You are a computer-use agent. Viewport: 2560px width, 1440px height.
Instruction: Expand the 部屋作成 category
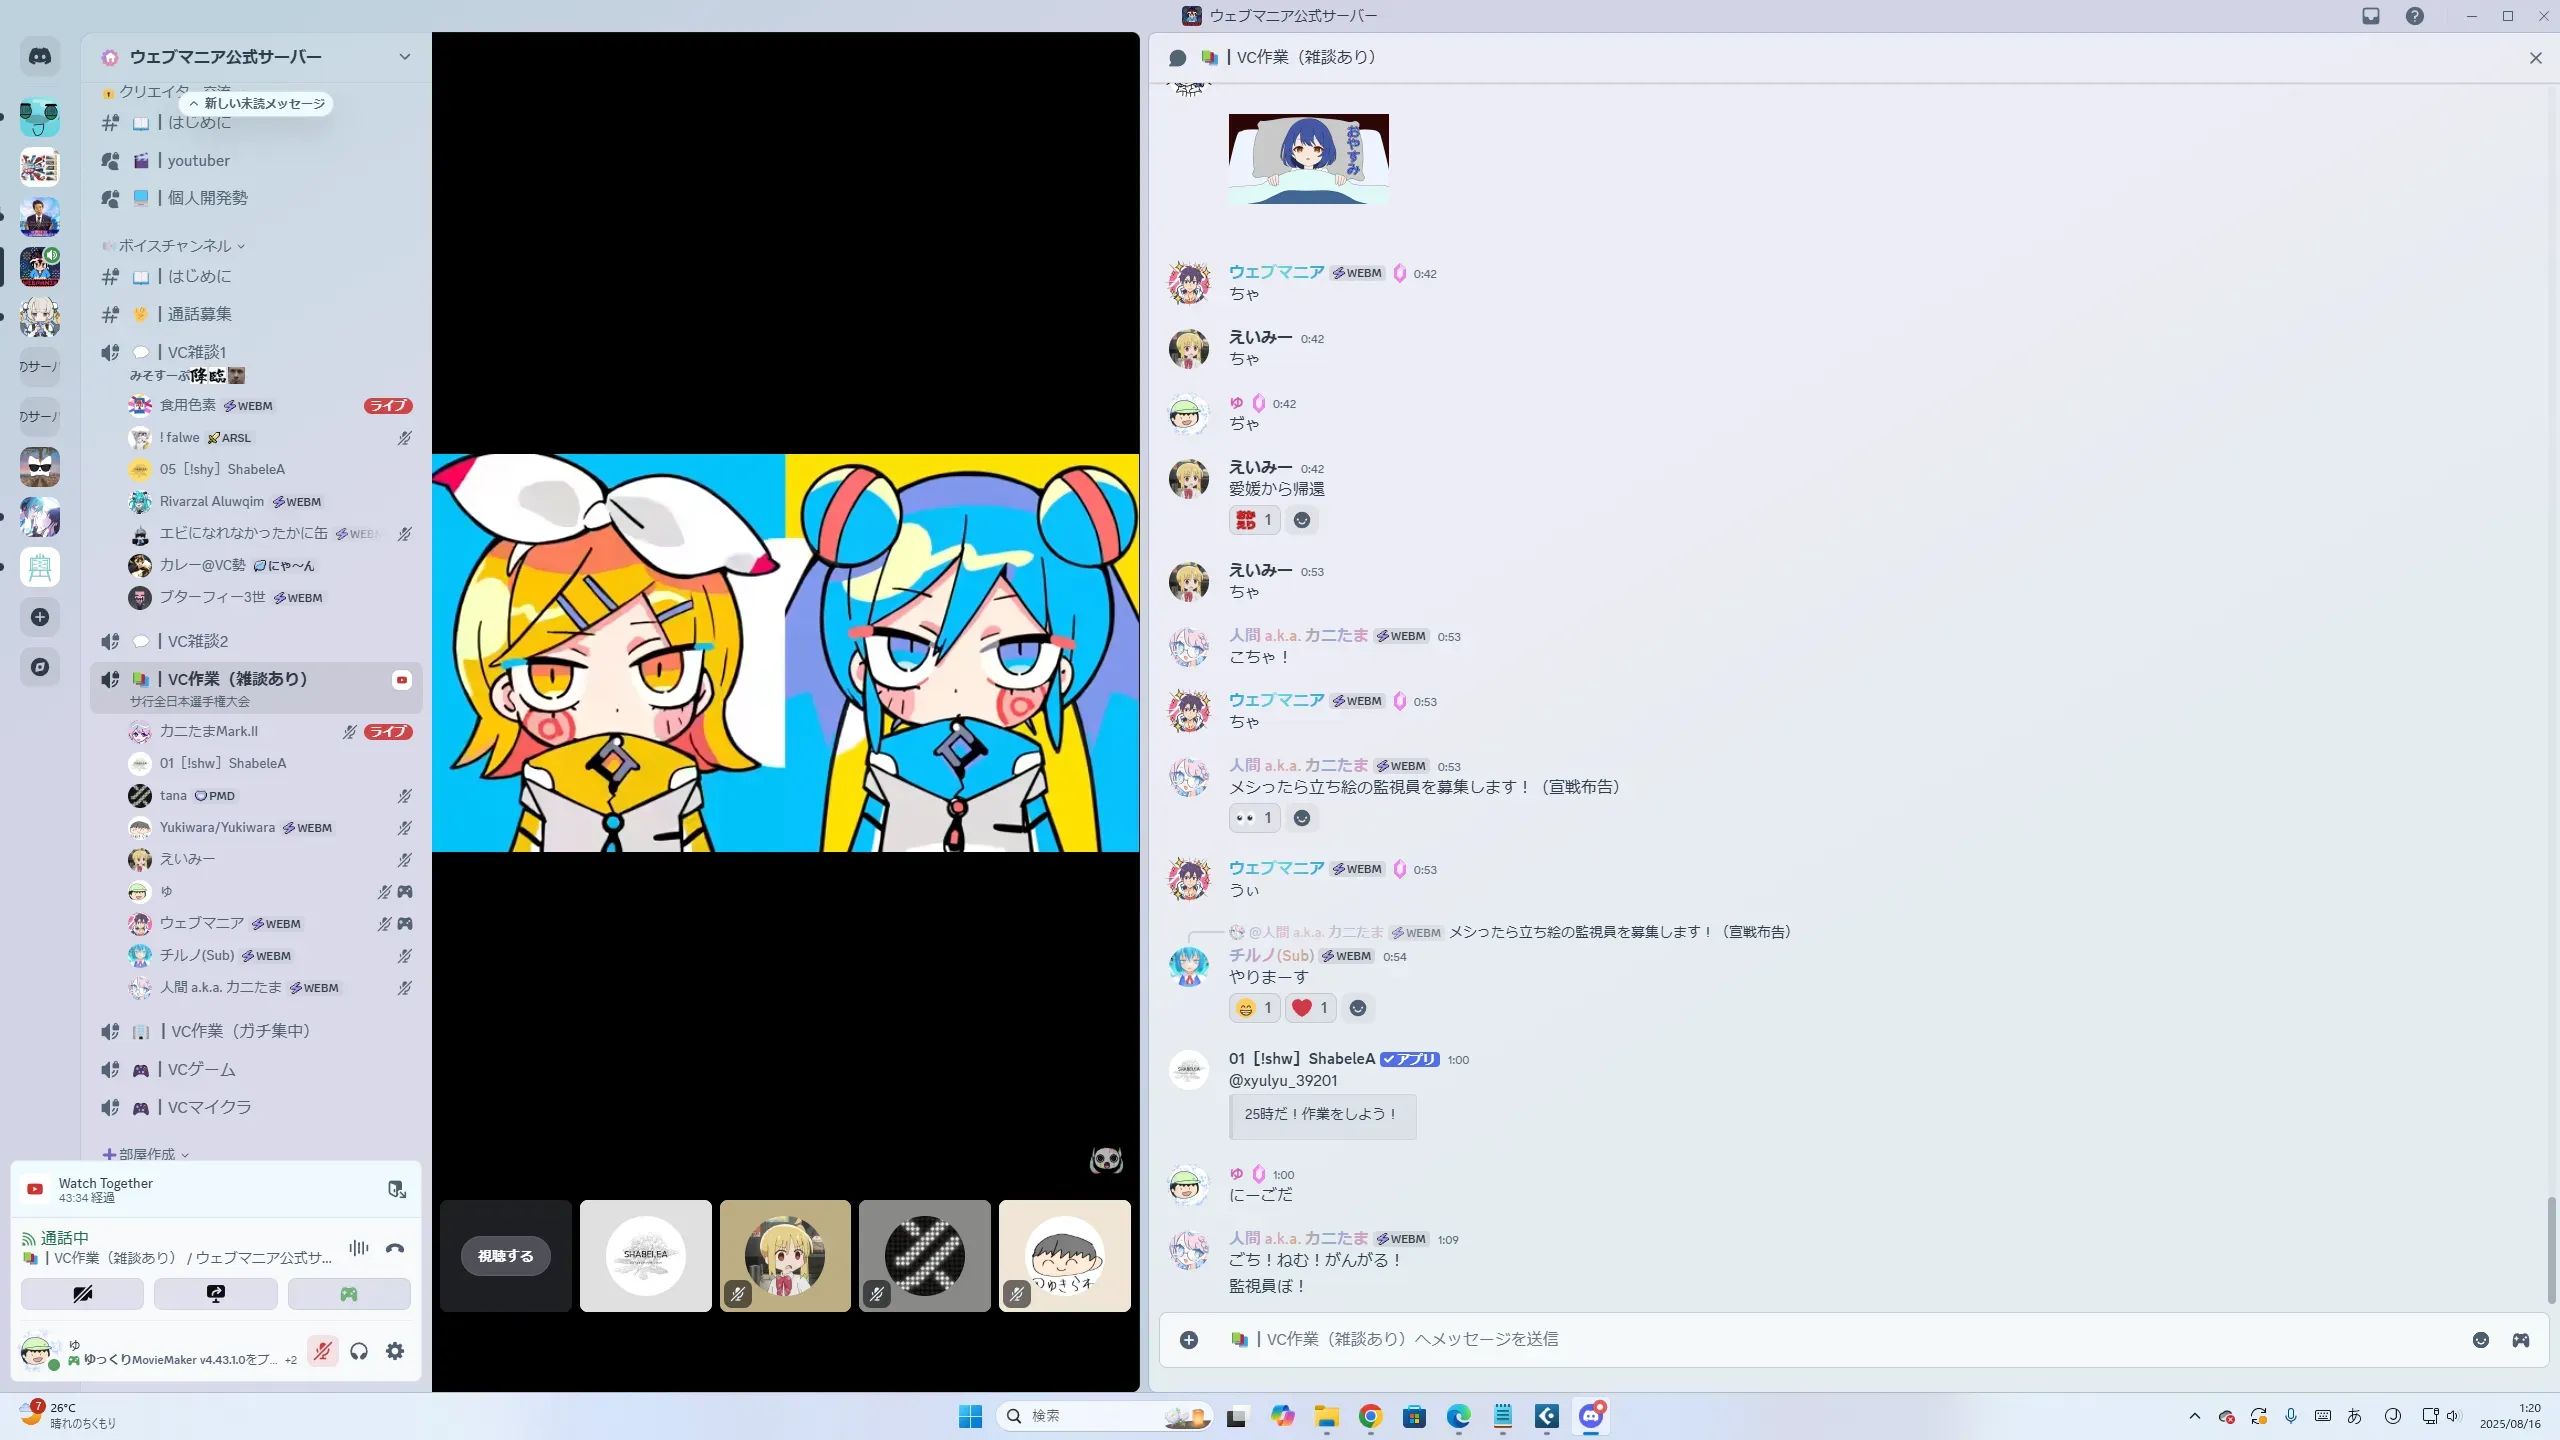click(x=147, y=1154)
